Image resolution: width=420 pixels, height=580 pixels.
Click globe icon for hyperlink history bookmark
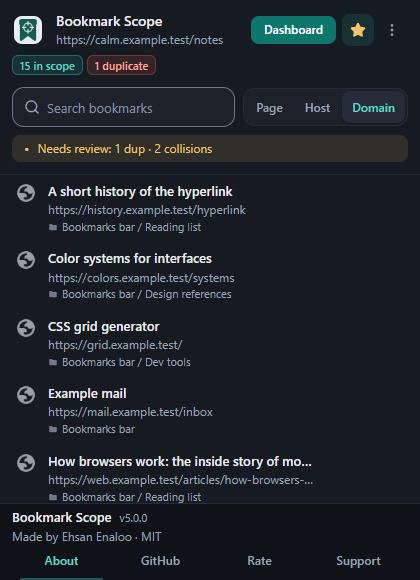26,193
